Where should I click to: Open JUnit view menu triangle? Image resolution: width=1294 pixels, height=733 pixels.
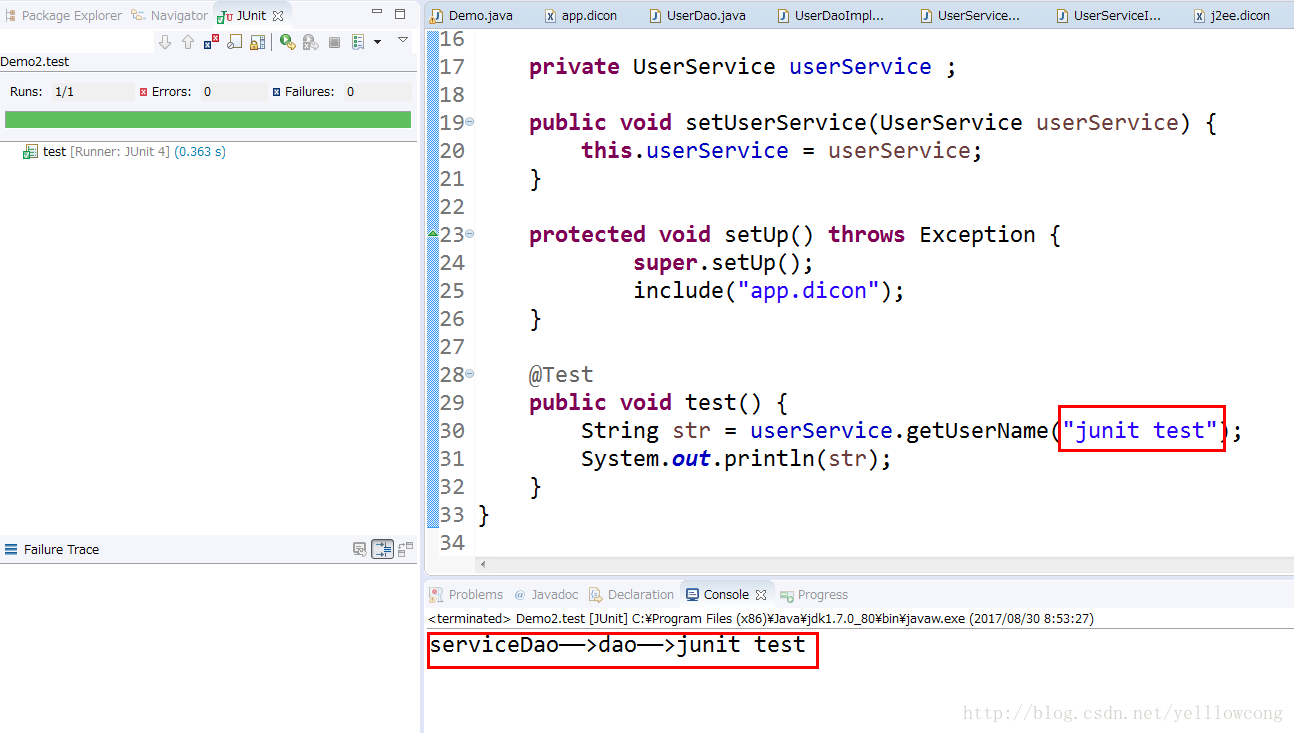coord(403,40)
